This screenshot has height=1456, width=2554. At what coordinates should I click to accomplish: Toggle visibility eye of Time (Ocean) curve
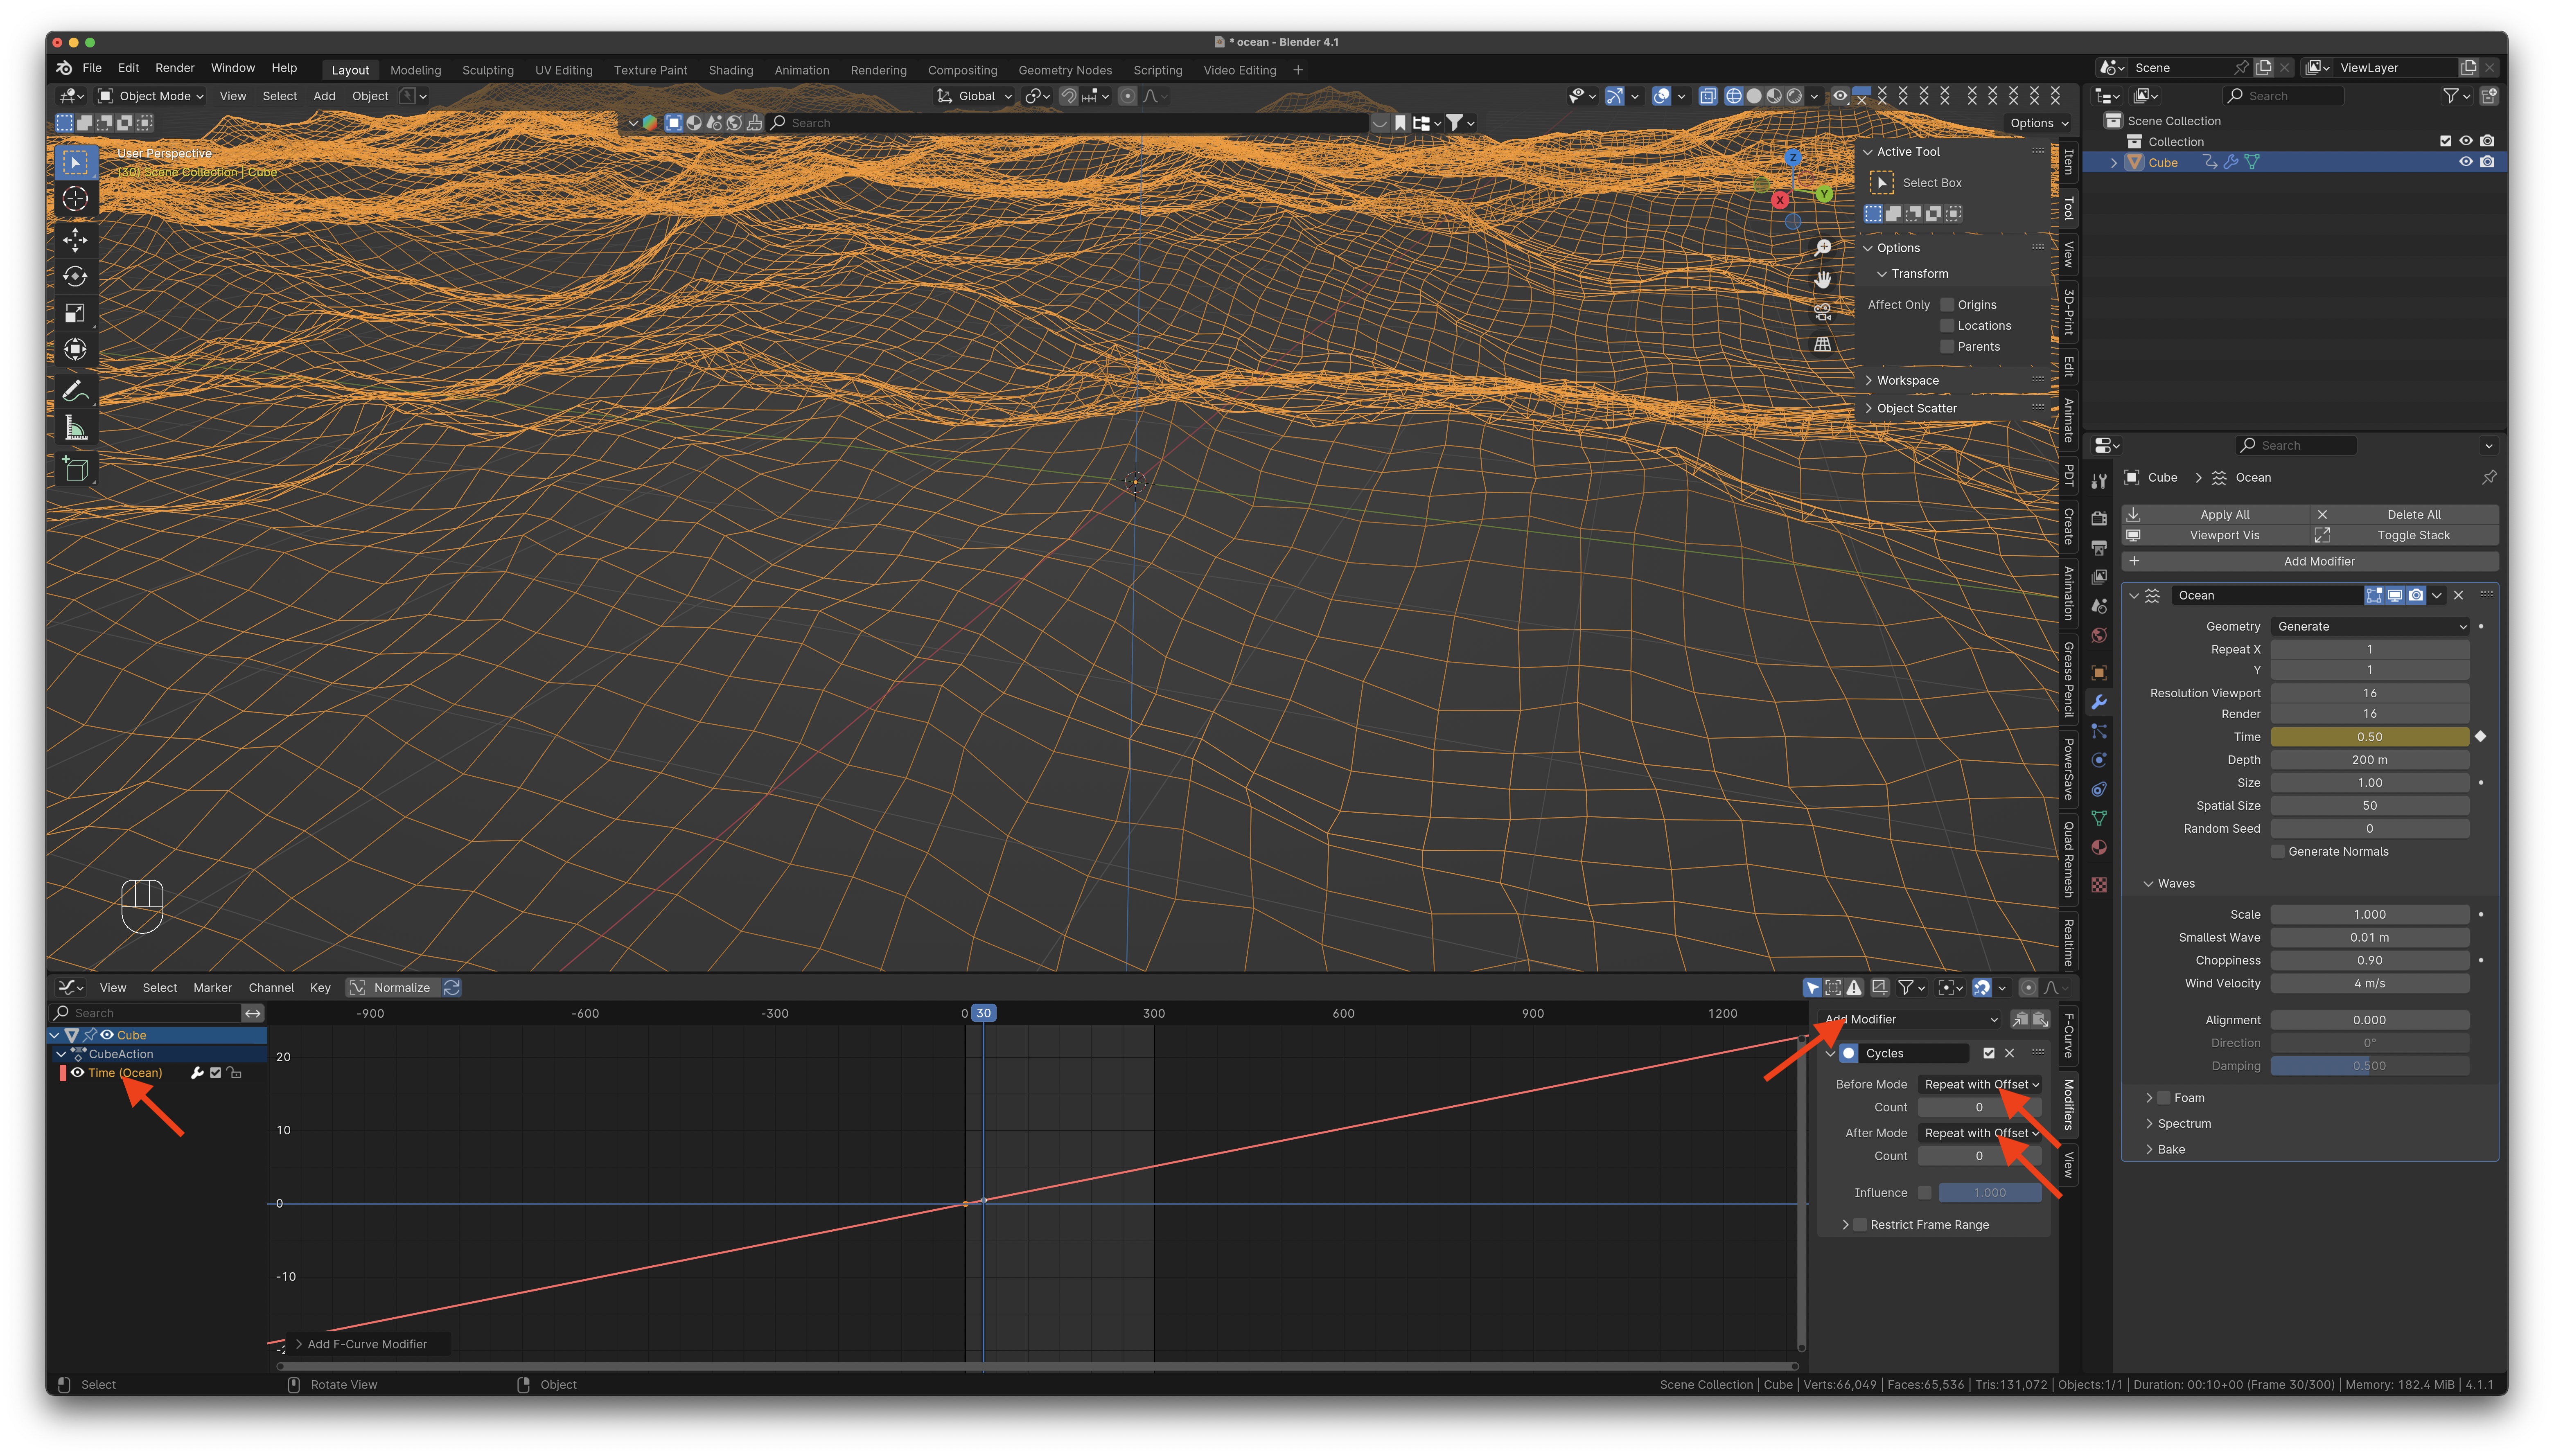click(77, 1073)
